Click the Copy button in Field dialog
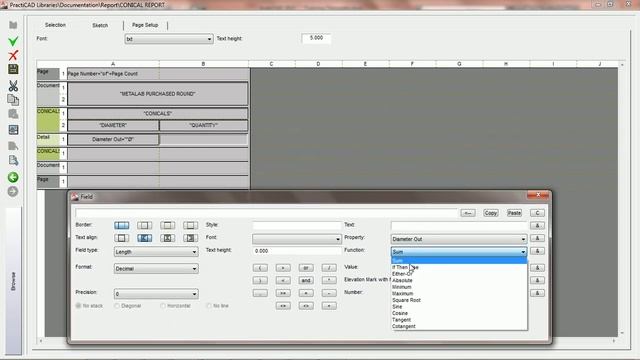This screenshot has height=360, width=640. coord(491,213)
